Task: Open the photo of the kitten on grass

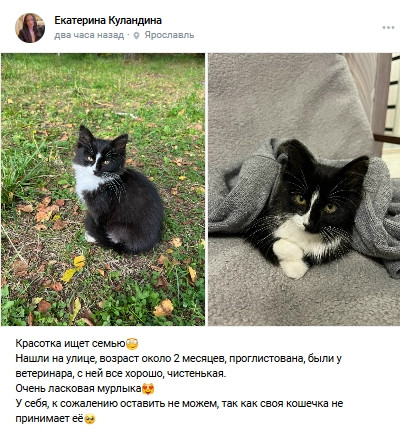Action: coord(103,189)
